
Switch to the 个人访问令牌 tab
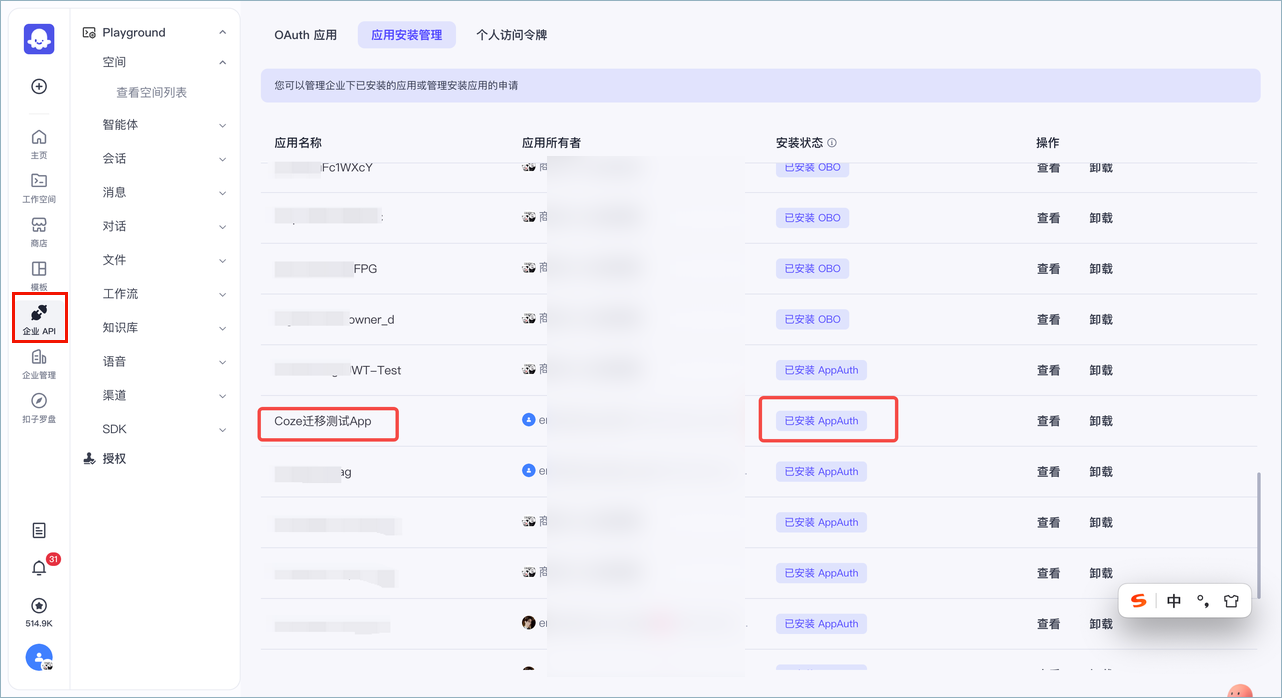[512, 35]
